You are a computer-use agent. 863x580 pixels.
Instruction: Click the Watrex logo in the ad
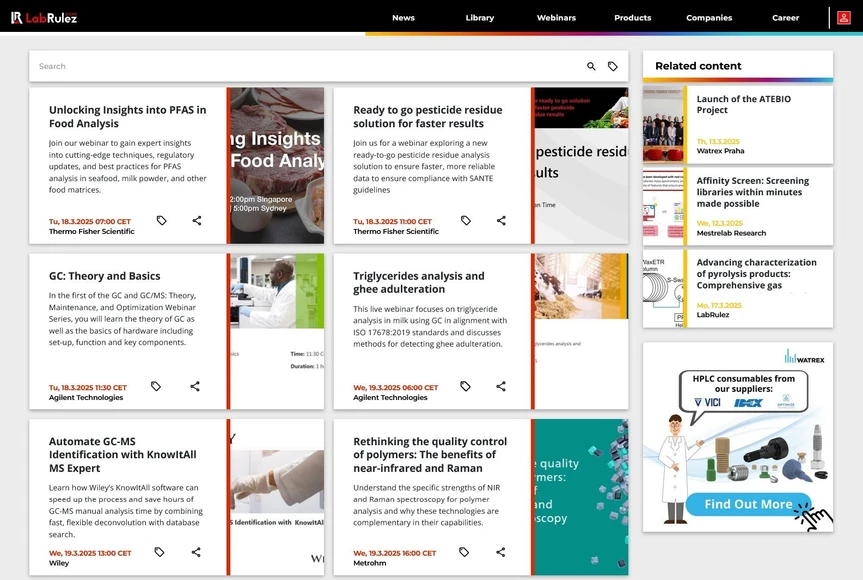805,357
